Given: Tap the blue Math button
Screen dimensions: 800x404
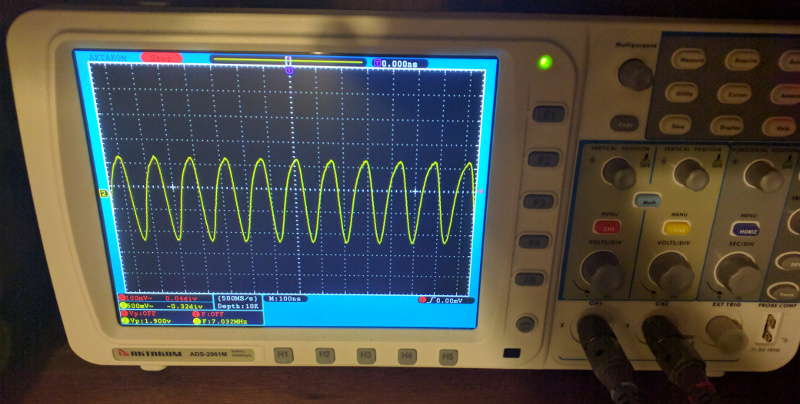Looking at the screenshot, I should [x=647, y=199].
